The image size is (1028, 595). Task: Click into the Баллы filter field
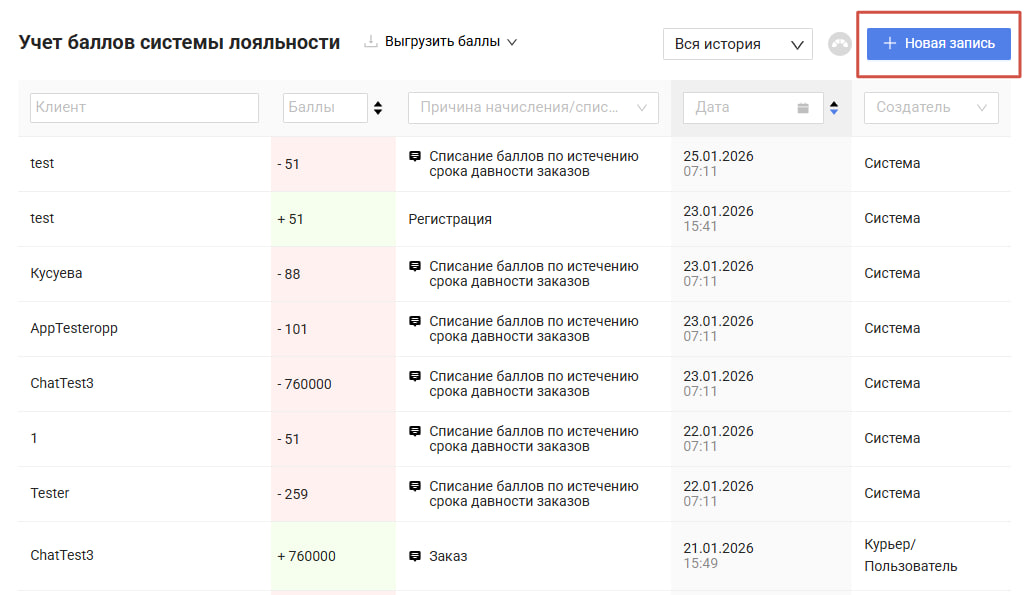pyautogui.click(x=324, y=108)
